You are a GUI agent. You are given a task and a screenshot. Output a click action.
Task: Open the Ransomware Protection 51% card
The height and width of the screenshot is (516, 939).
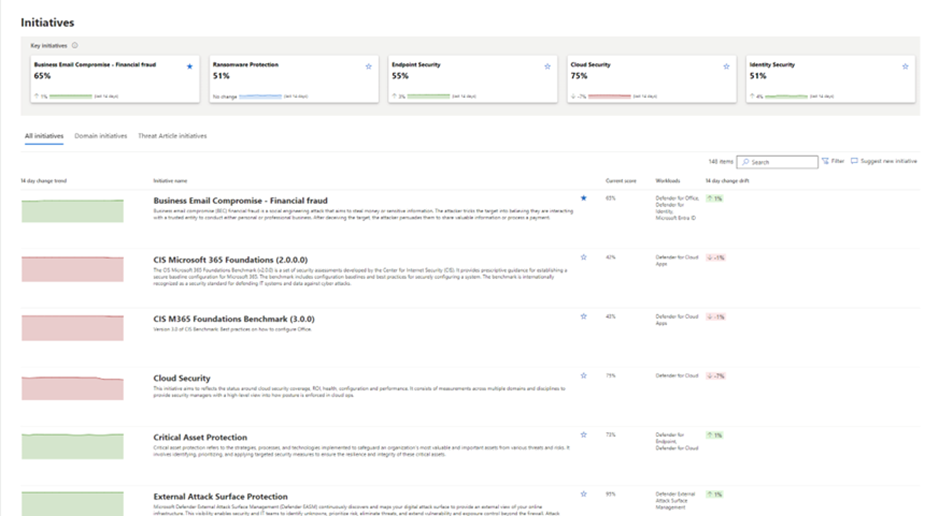tap(294, 79)
